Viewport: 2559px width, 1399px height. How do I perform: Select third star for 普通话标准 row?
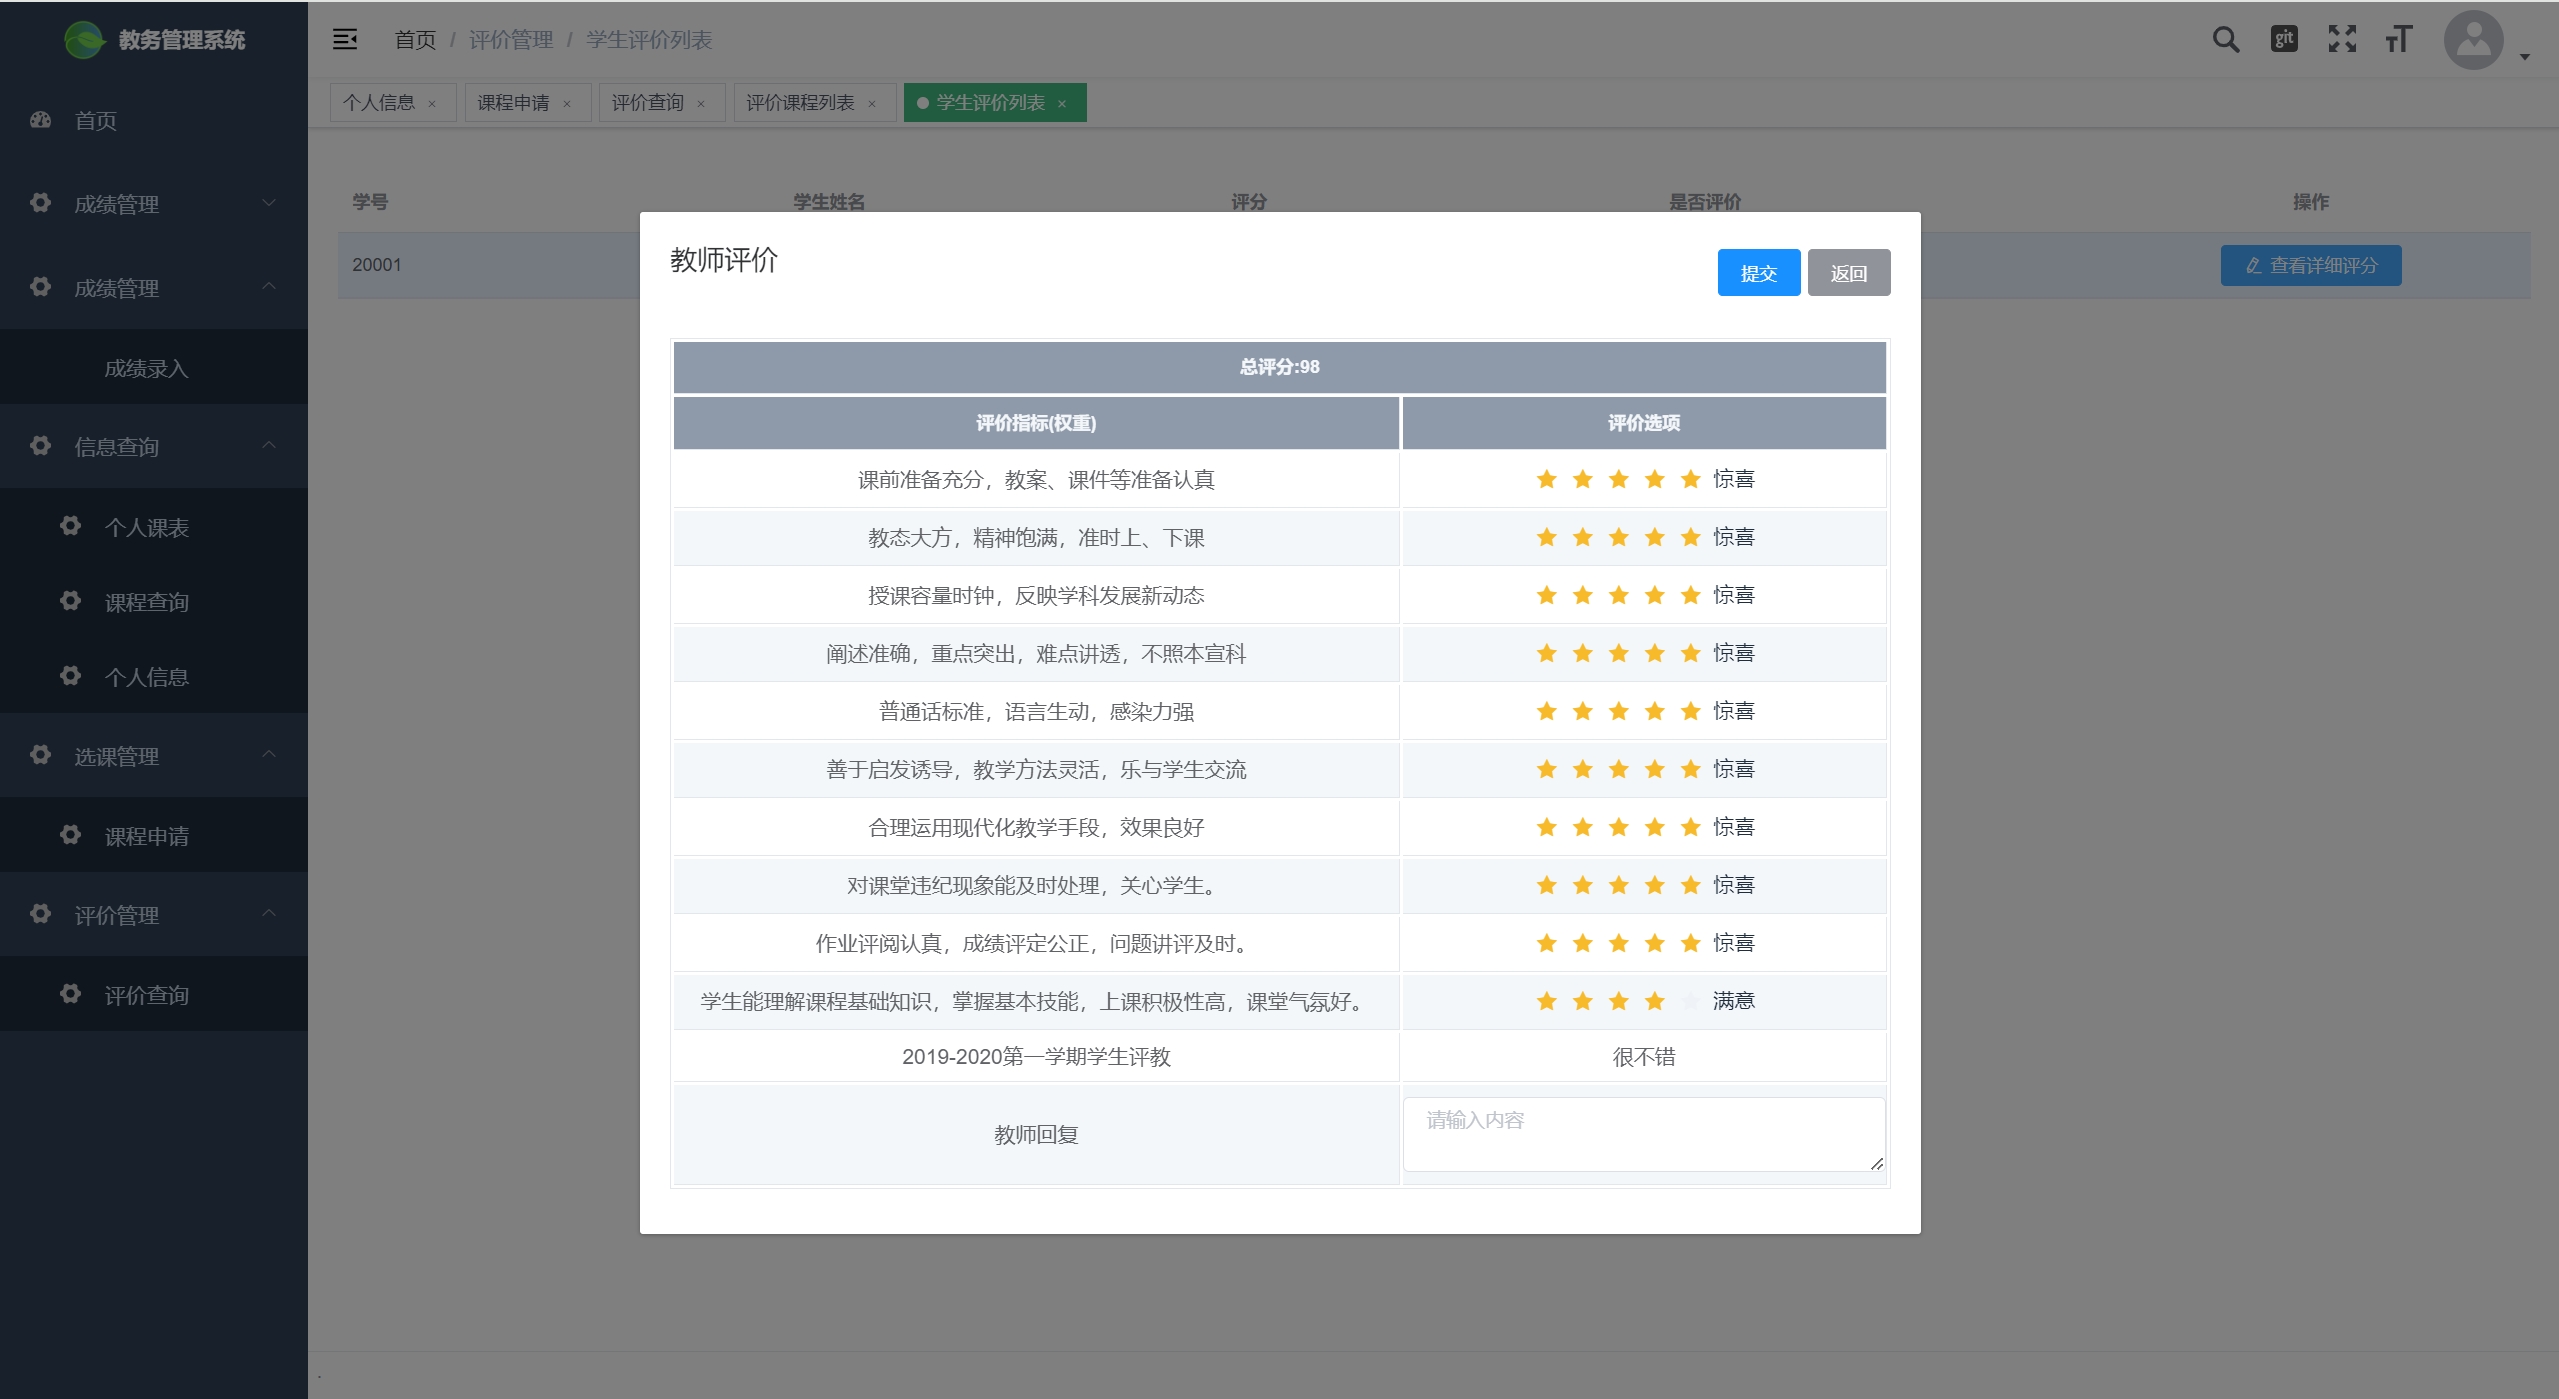pos(1618,711)
